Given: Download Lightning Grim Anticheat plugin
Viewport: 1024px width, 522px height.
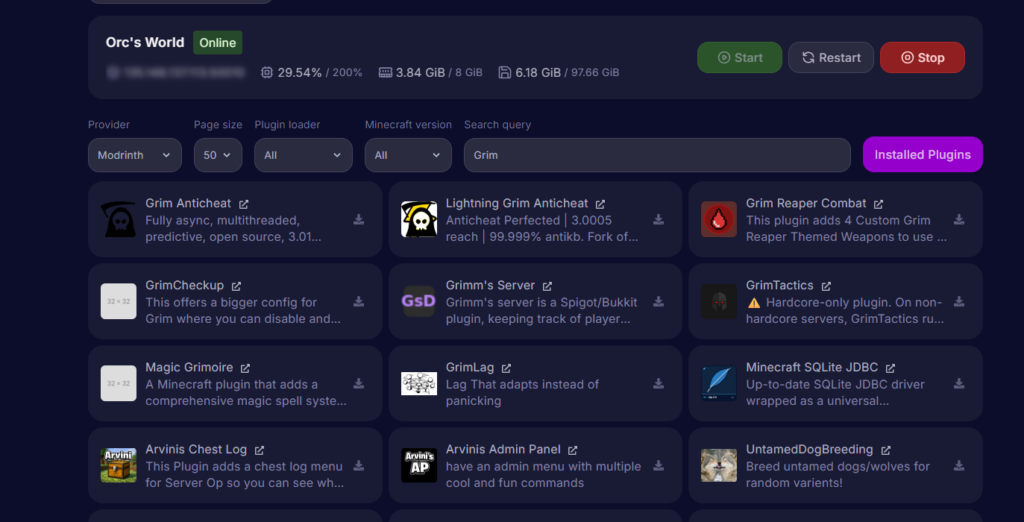Looking at the screenshot, I should [x=658, y=220].
